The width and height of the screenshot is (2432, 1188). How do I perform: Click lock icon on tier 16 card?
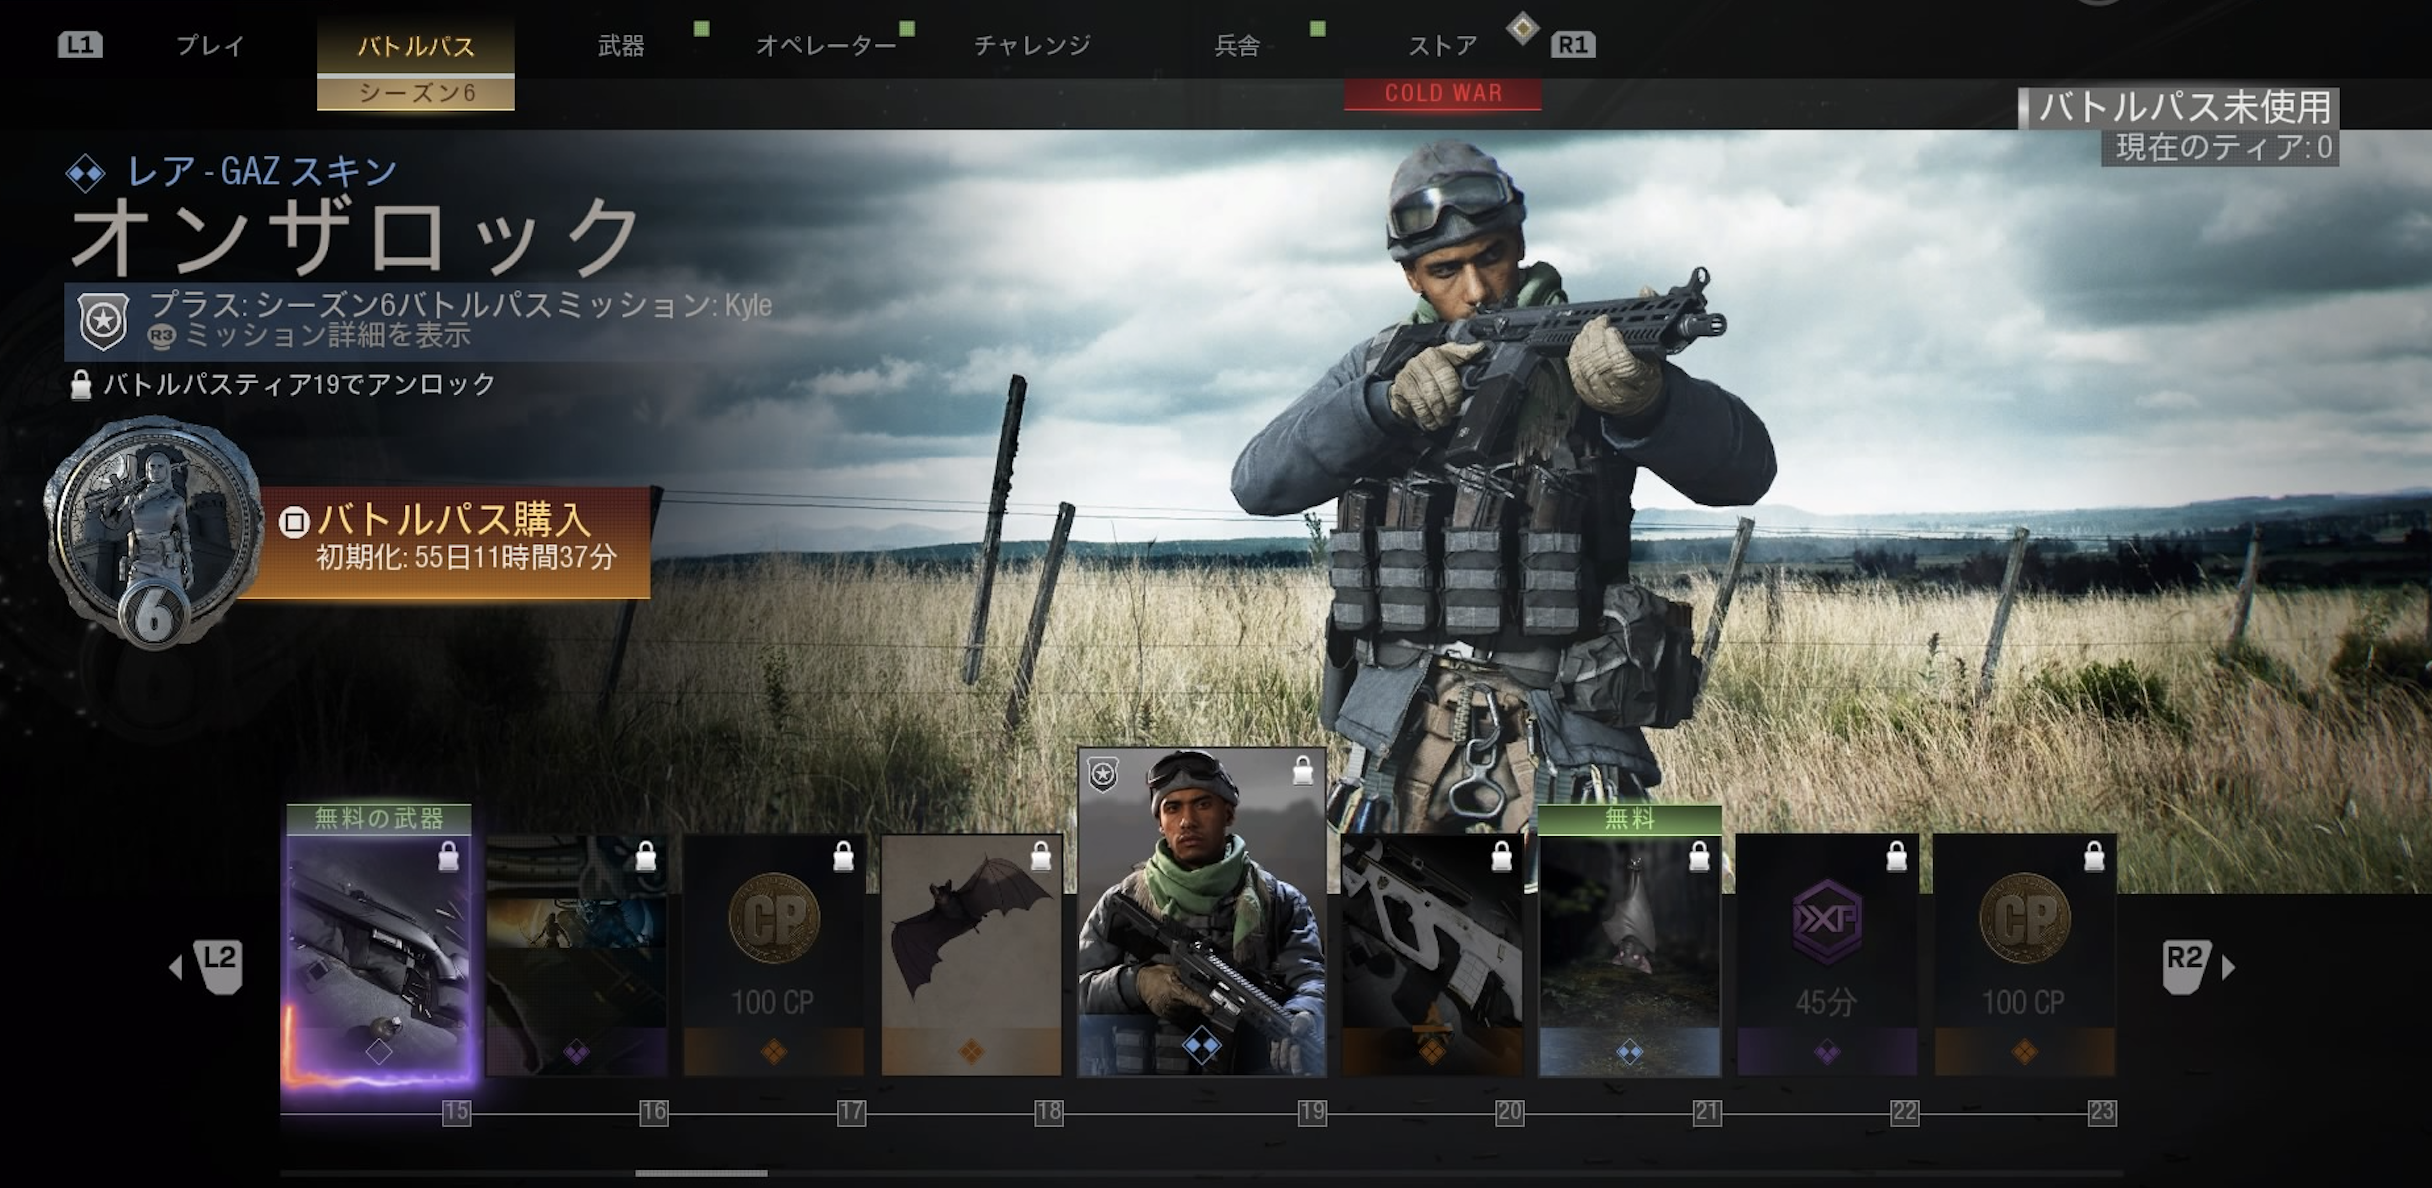click(646, 856)
